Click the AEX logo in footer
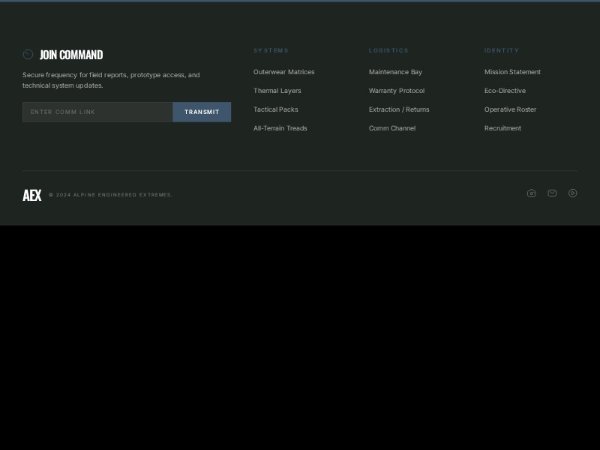 click(x=32, y=195)
